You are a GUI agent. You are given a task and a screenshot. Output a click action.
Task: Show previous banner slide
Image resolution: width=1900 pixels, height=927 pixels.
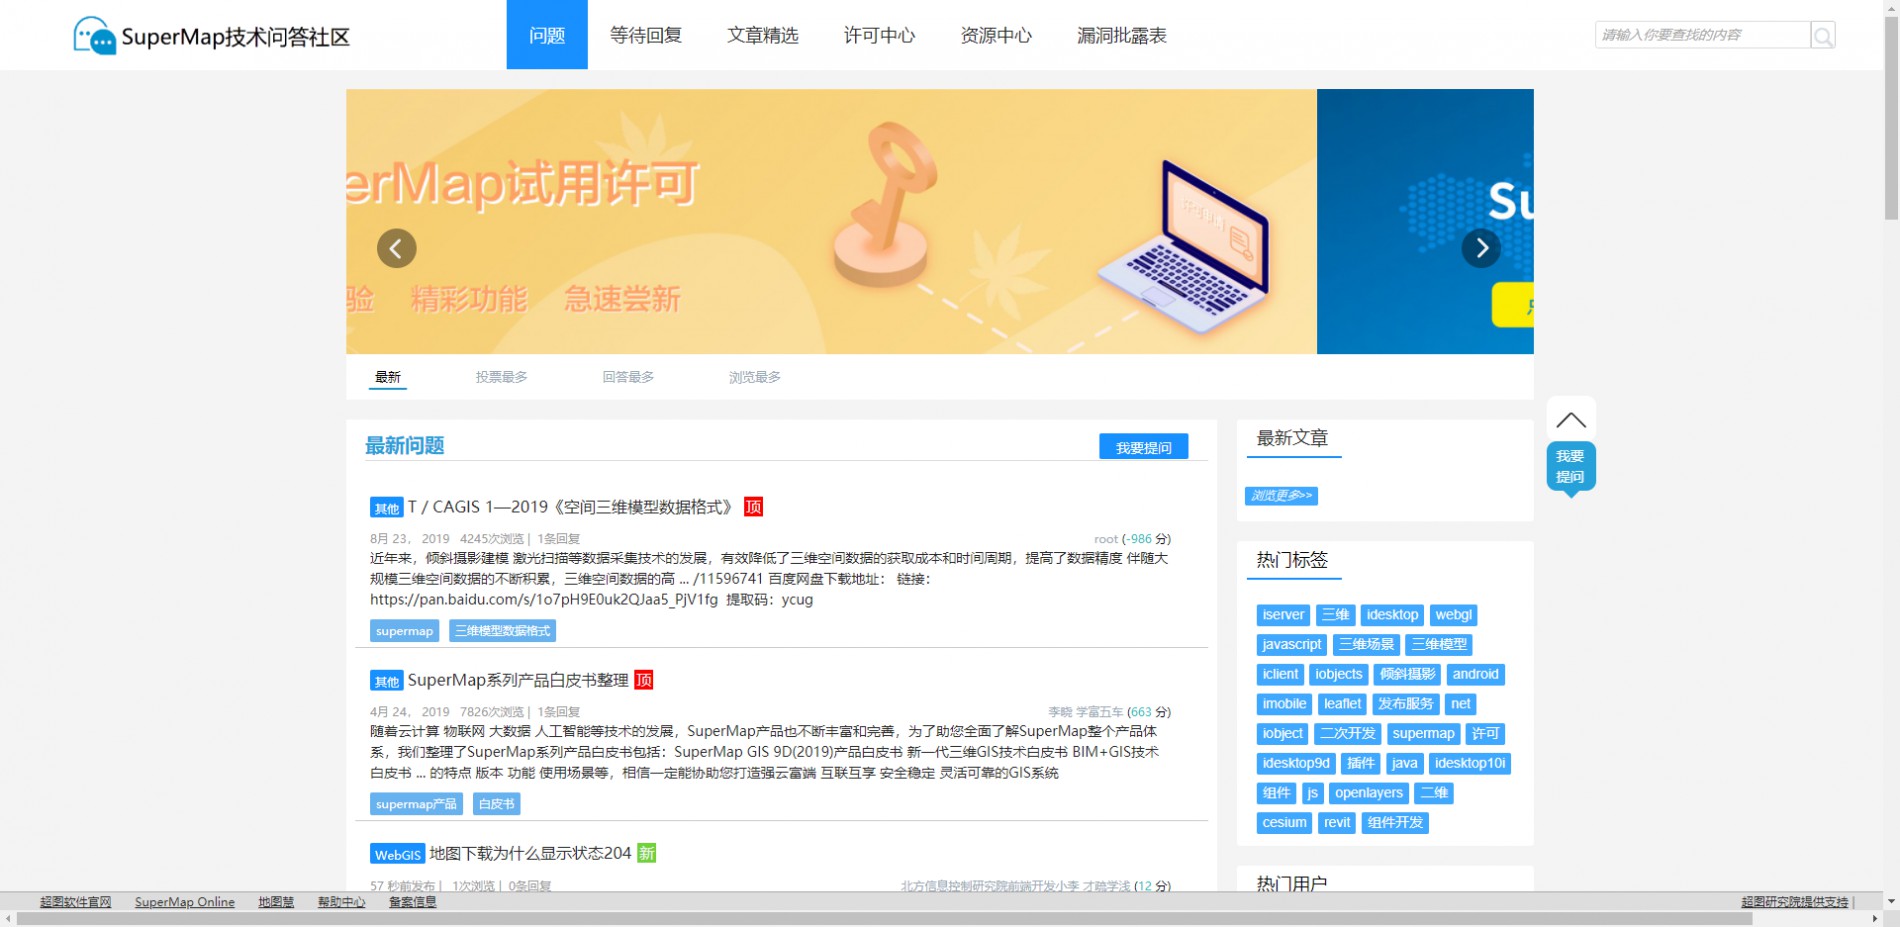(396, 248)
